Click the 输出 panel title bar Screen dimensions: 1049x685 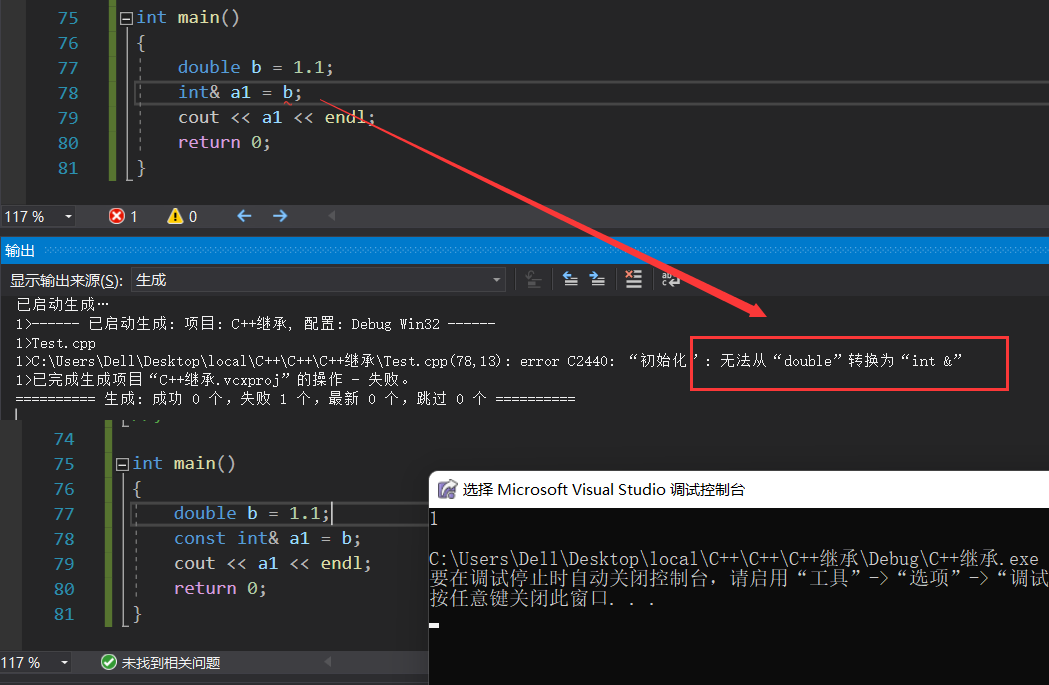524,251
